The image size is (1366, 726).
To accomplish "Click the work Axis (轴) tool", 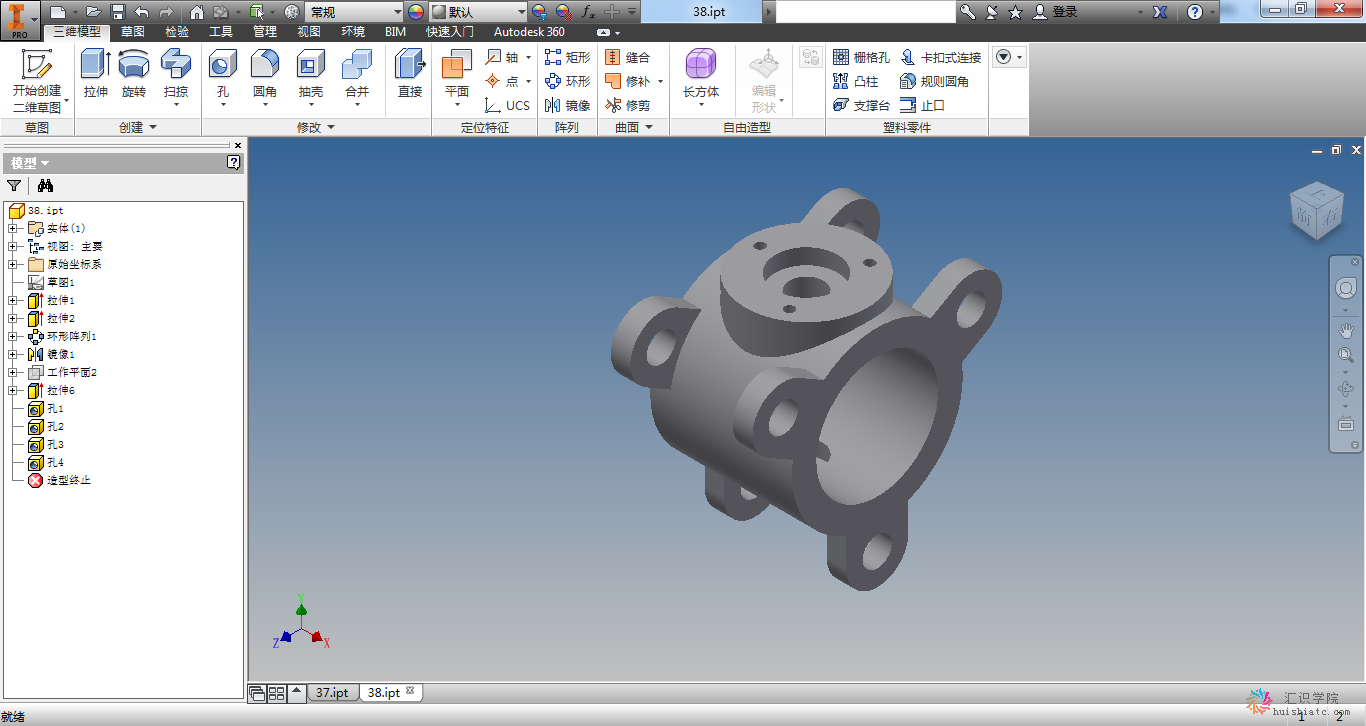I will point(503,57).
